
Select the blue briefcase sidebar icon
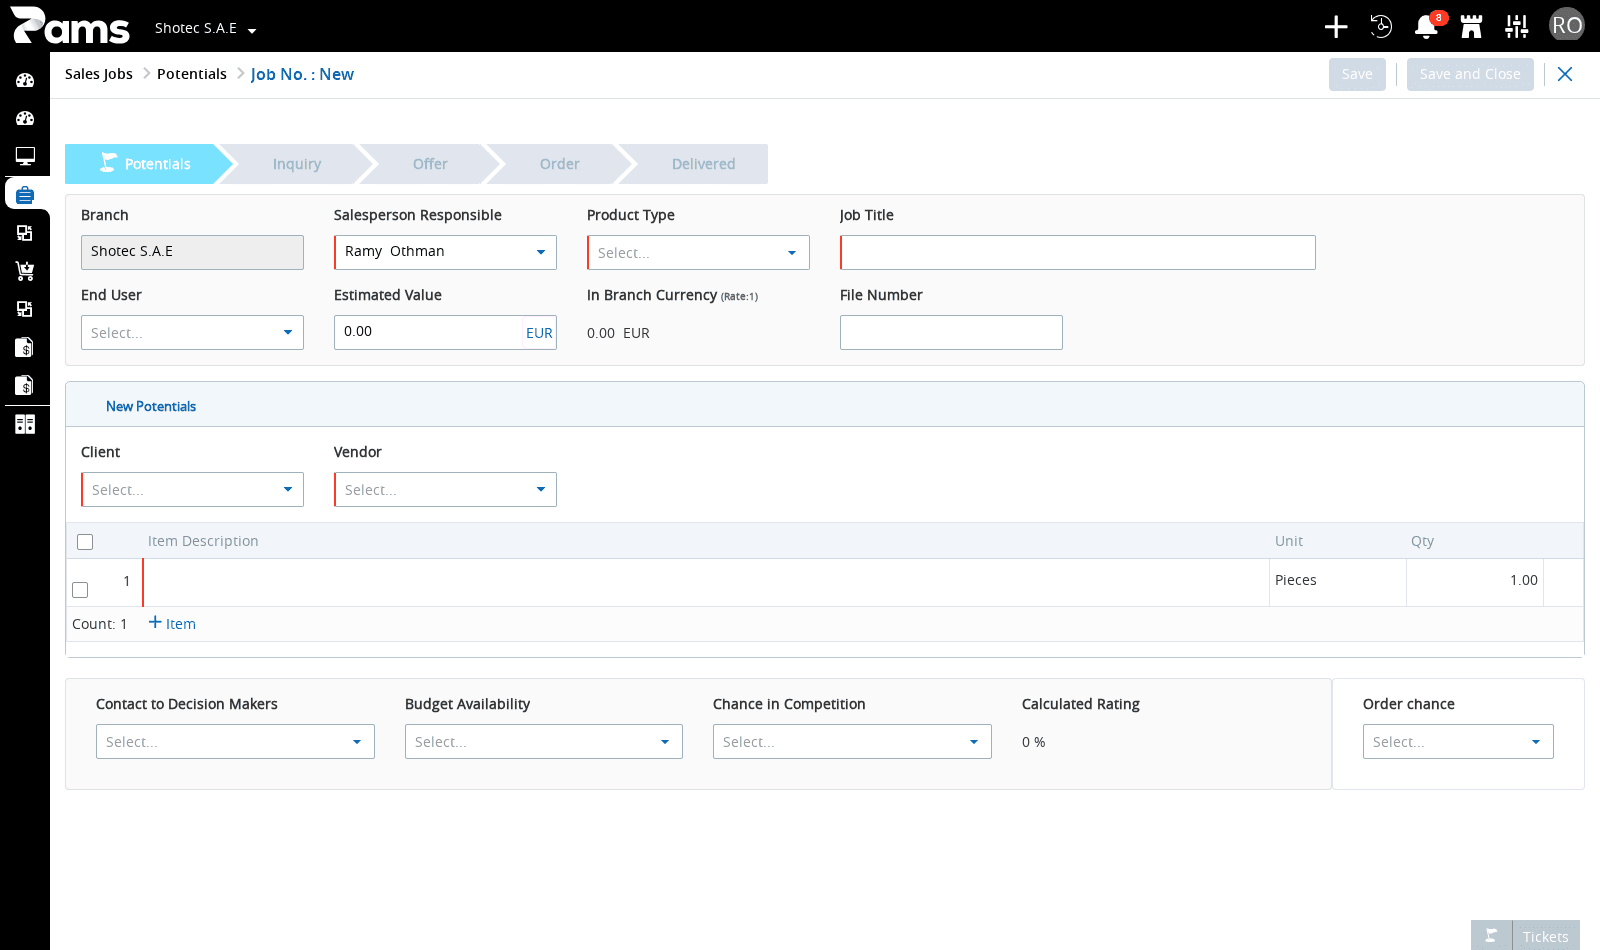pyautogui.click(x=25, y=194)
